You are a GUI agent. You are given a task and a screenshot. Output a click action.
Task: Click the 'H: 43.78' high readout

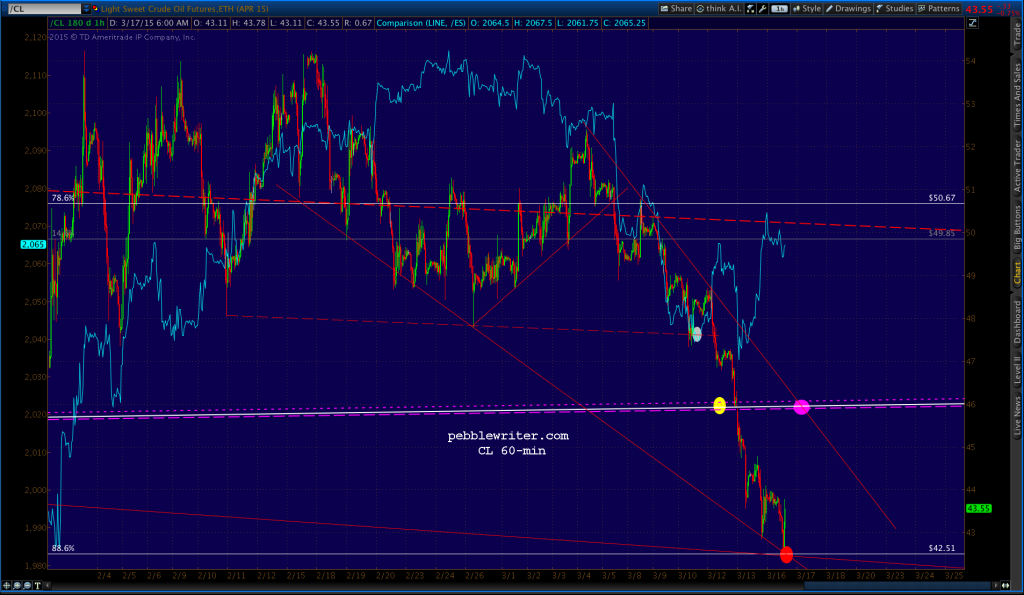click(249, 23)
